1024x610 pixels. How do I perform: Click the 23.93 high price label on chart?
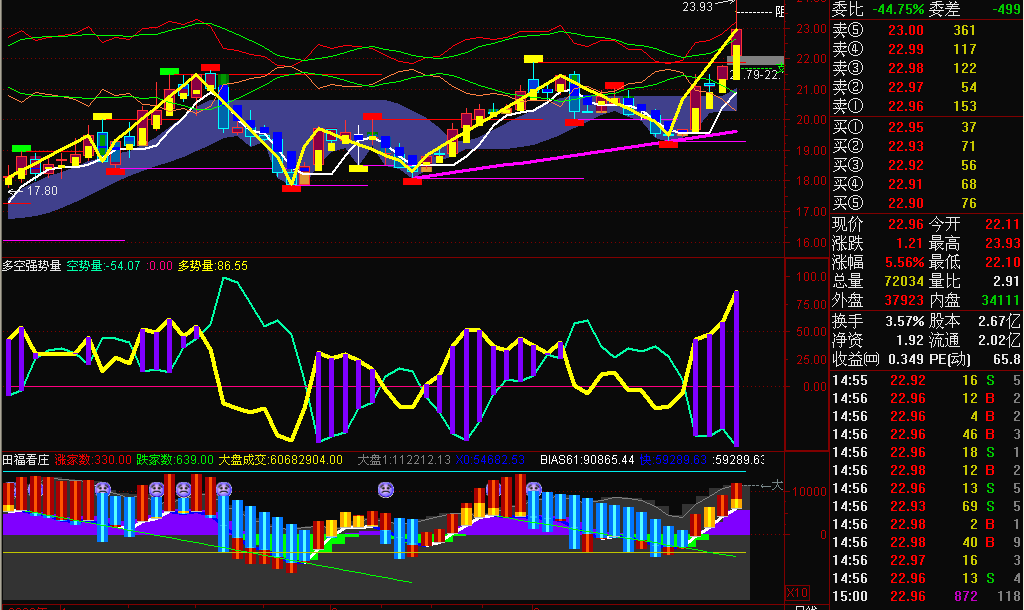(697, 7)
